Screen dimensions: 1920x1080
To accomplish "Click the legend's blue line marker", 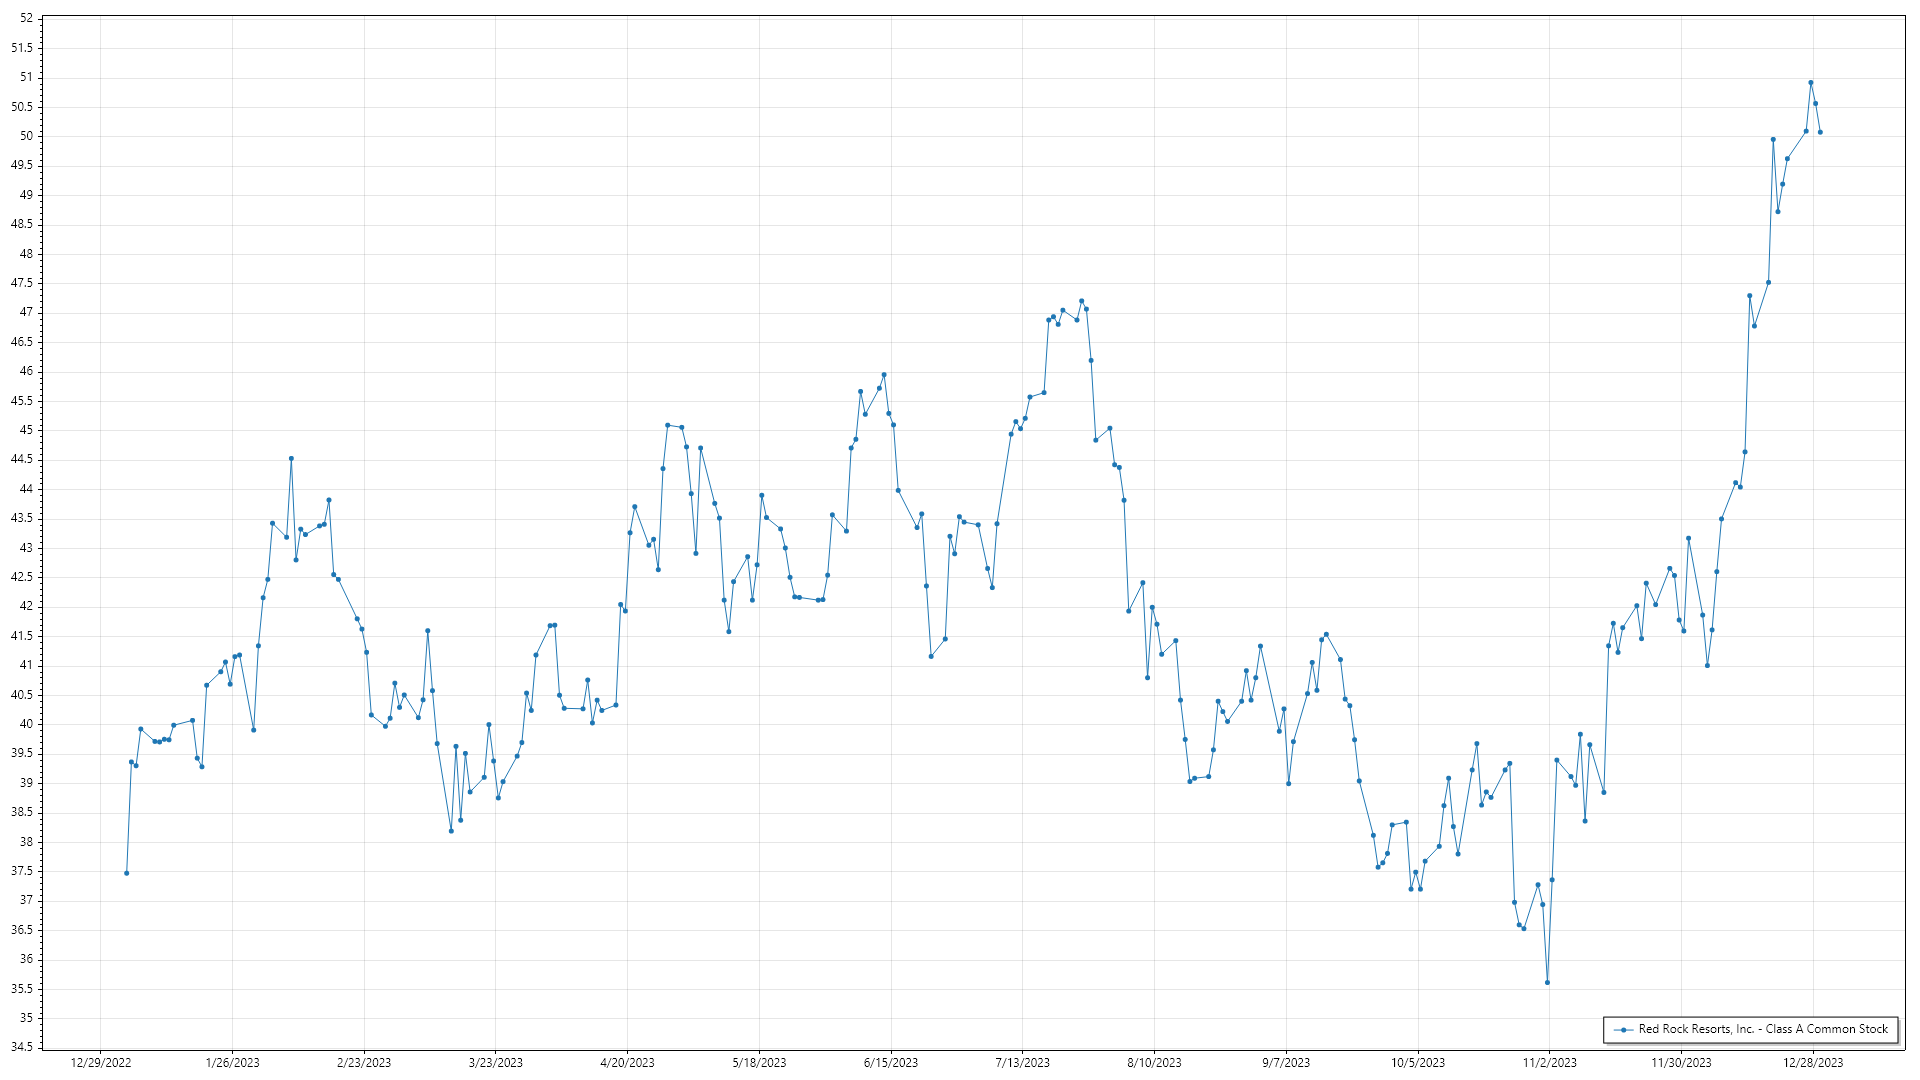I will click(1623, 1029).
